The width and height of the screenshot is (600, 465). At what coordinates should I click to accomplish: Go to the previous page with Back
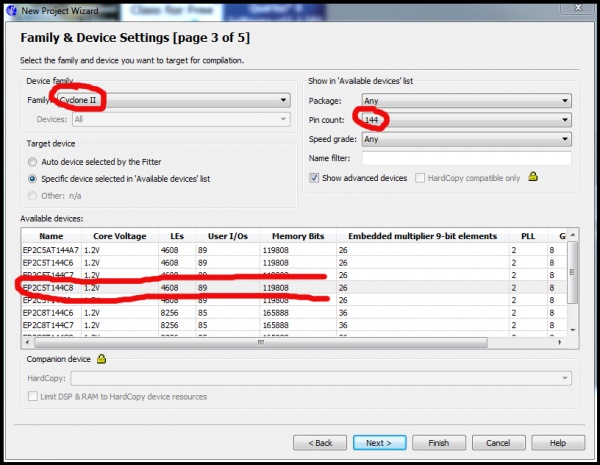(320, 443)
